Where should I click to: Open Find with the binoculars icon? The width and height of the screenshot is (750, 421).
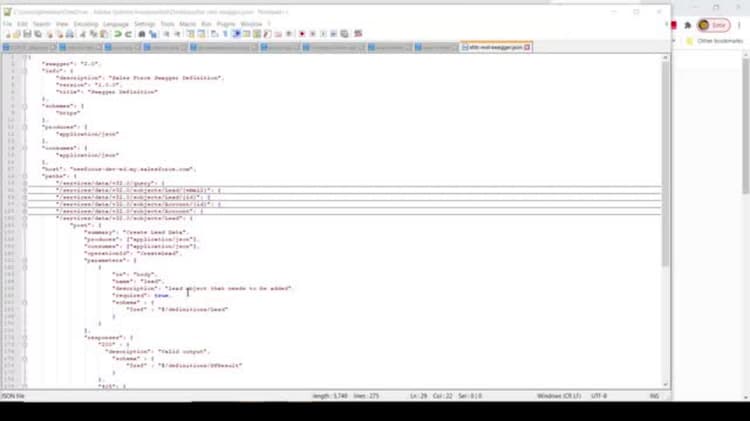[x=142, y=34]
